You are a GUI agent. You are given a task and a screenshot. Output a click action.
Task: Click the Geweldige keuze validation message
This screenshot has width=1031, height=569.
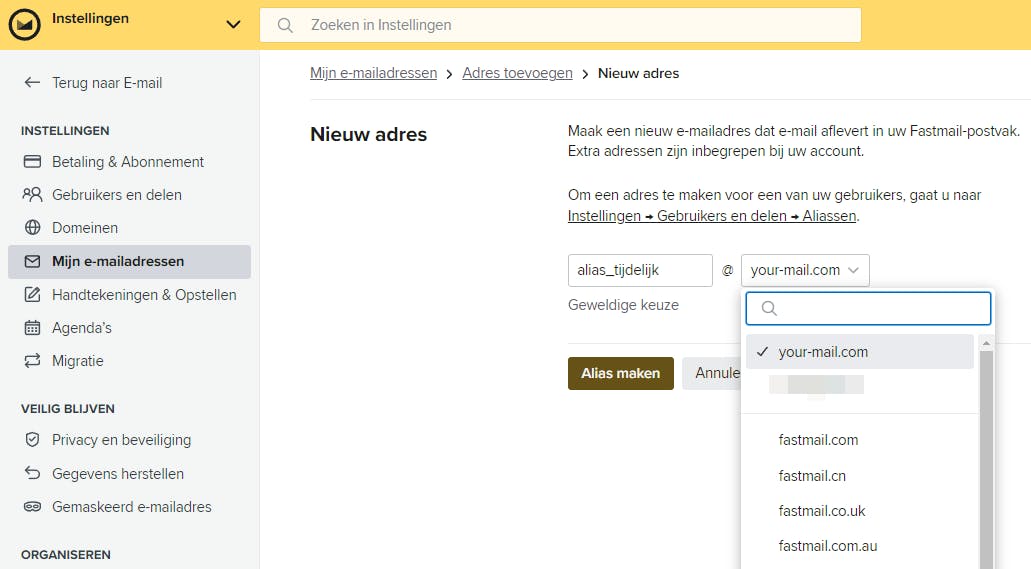[623, 305]
